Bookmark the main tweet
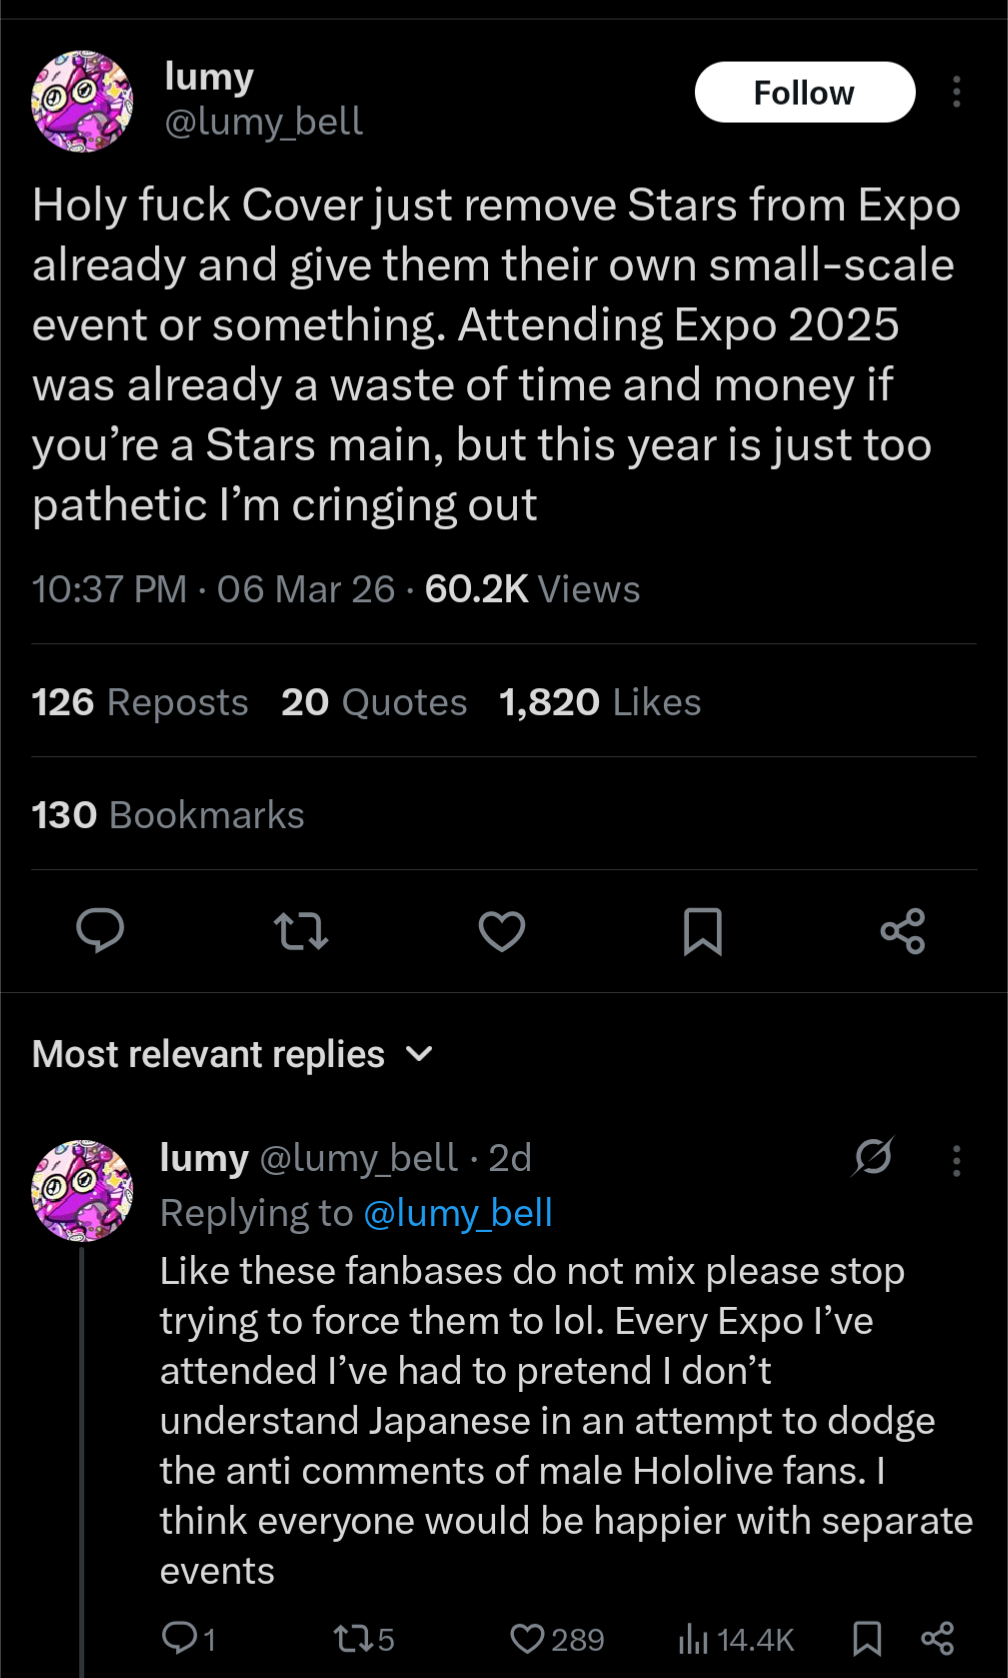The width and height of the screenshot is (1008, 1678). point(703,931)
